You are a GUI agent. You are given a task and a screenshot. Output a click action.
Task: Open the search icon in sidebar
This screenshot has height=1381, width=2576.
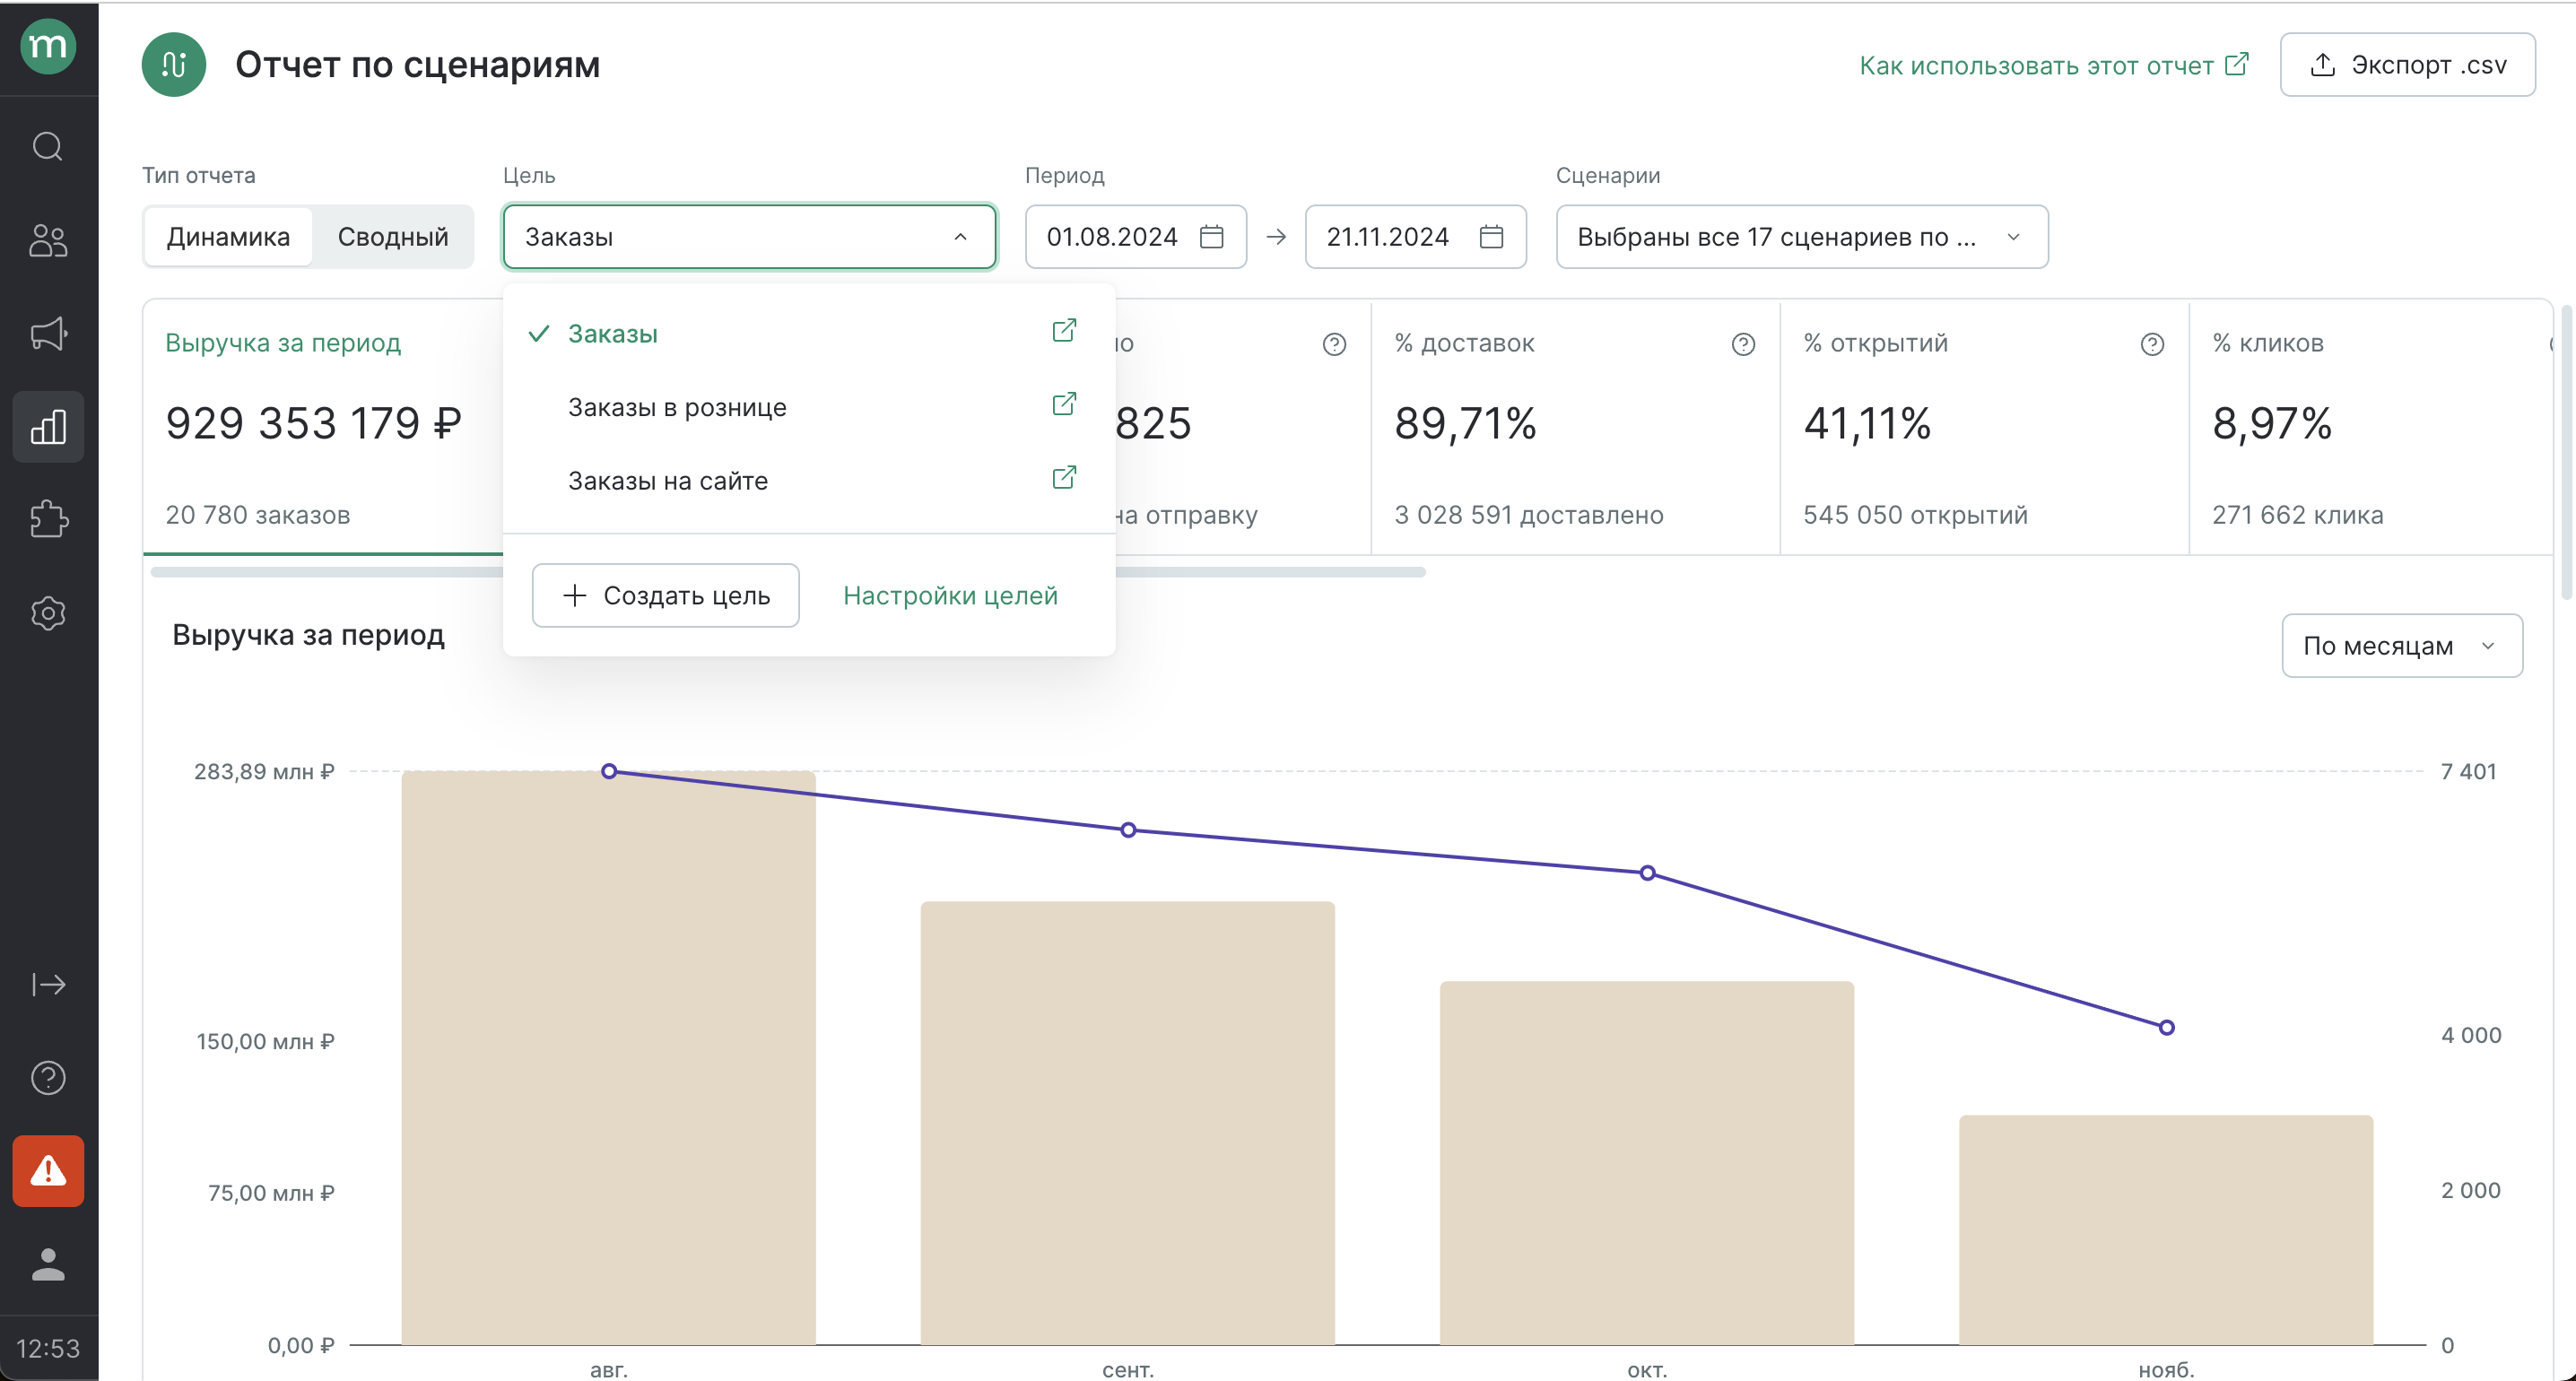point(48,147)
